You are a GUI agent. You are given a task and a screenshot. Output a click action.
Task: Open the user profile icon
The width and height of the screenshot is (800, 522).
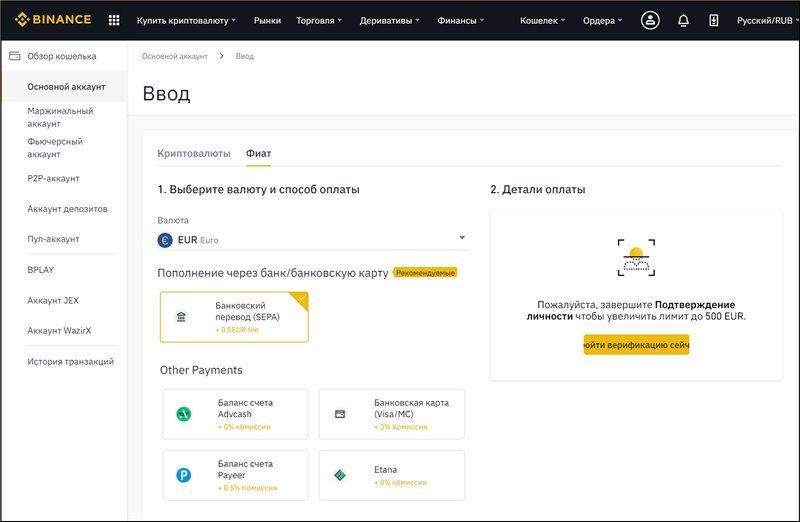[650, 20]
